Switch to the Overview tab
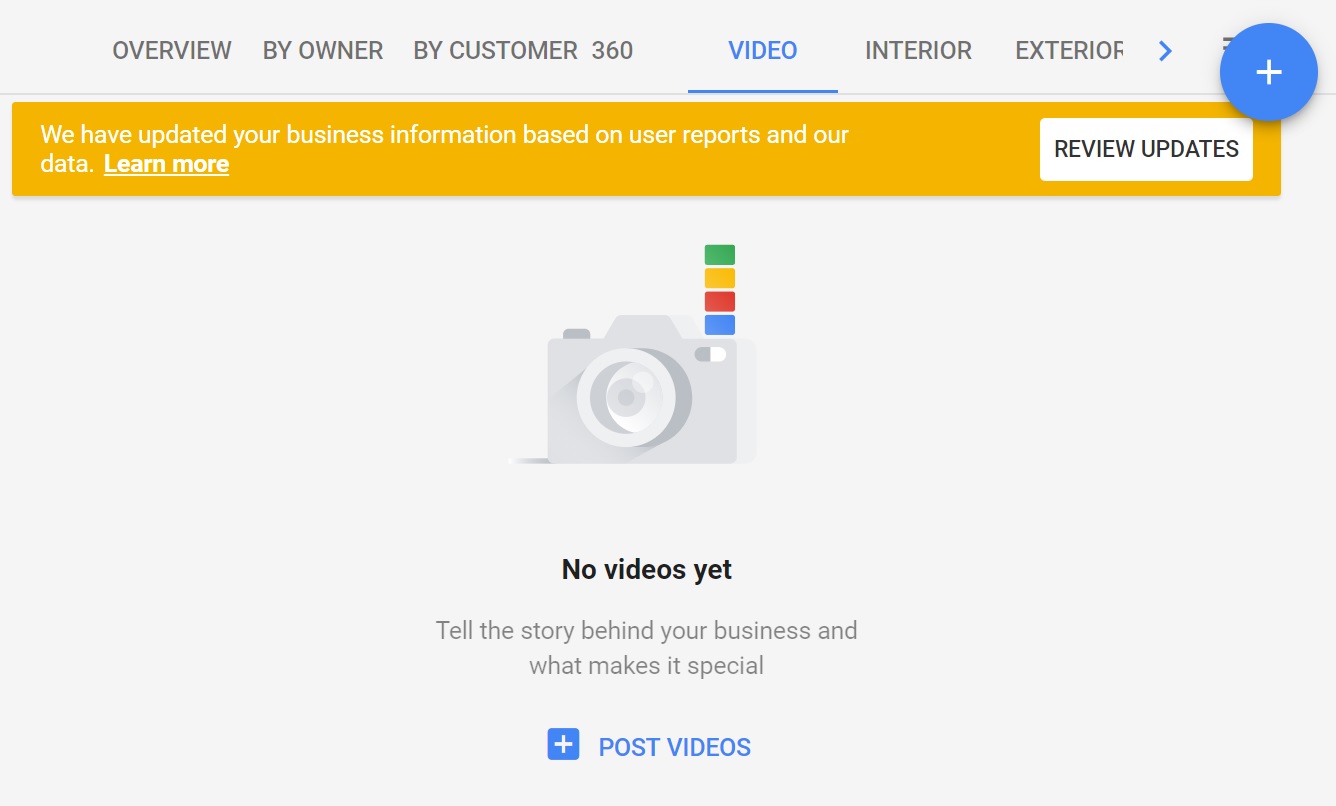Screen dimensions: 1336x806 click(x=172, y=50)
